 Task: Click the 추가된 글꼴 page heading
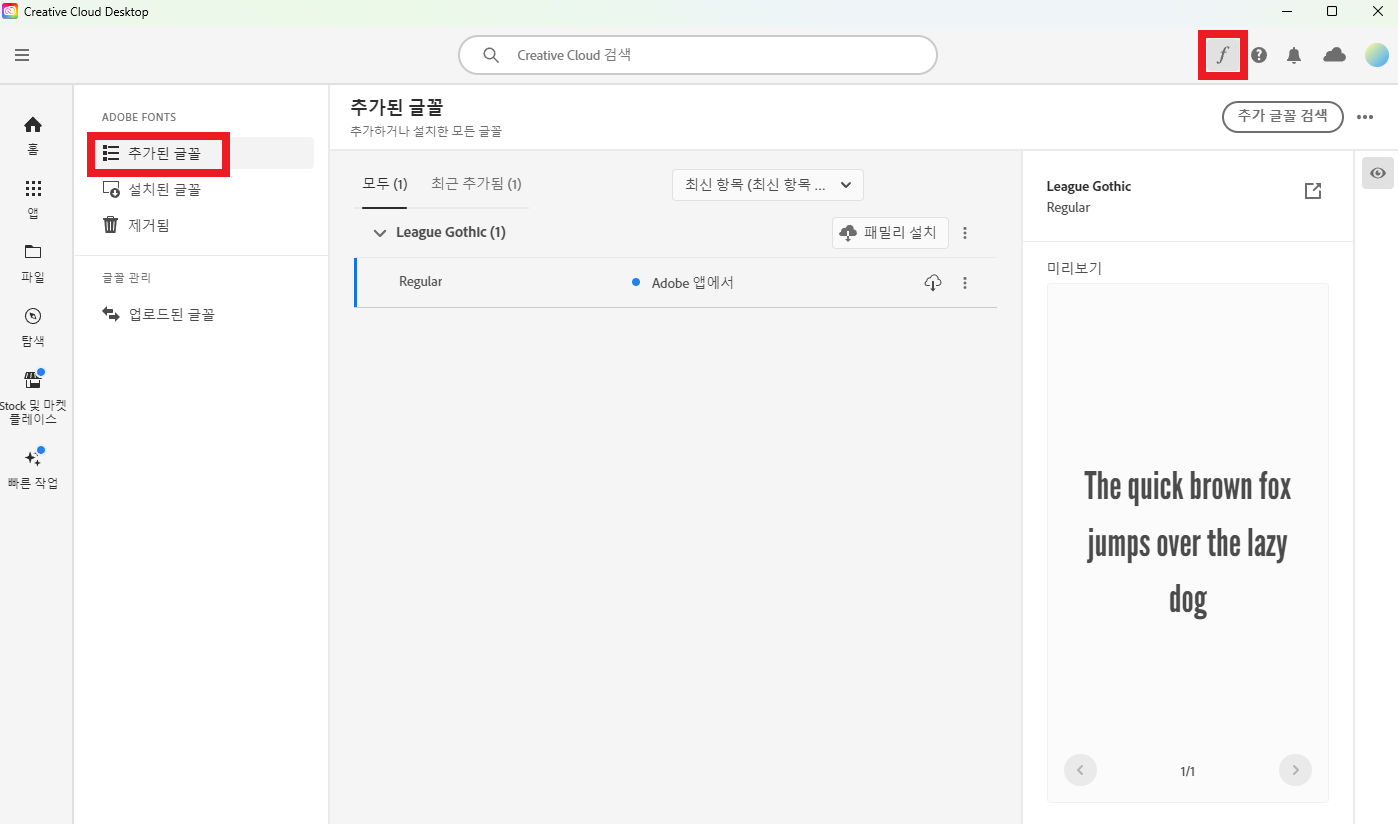pos(396,107)
